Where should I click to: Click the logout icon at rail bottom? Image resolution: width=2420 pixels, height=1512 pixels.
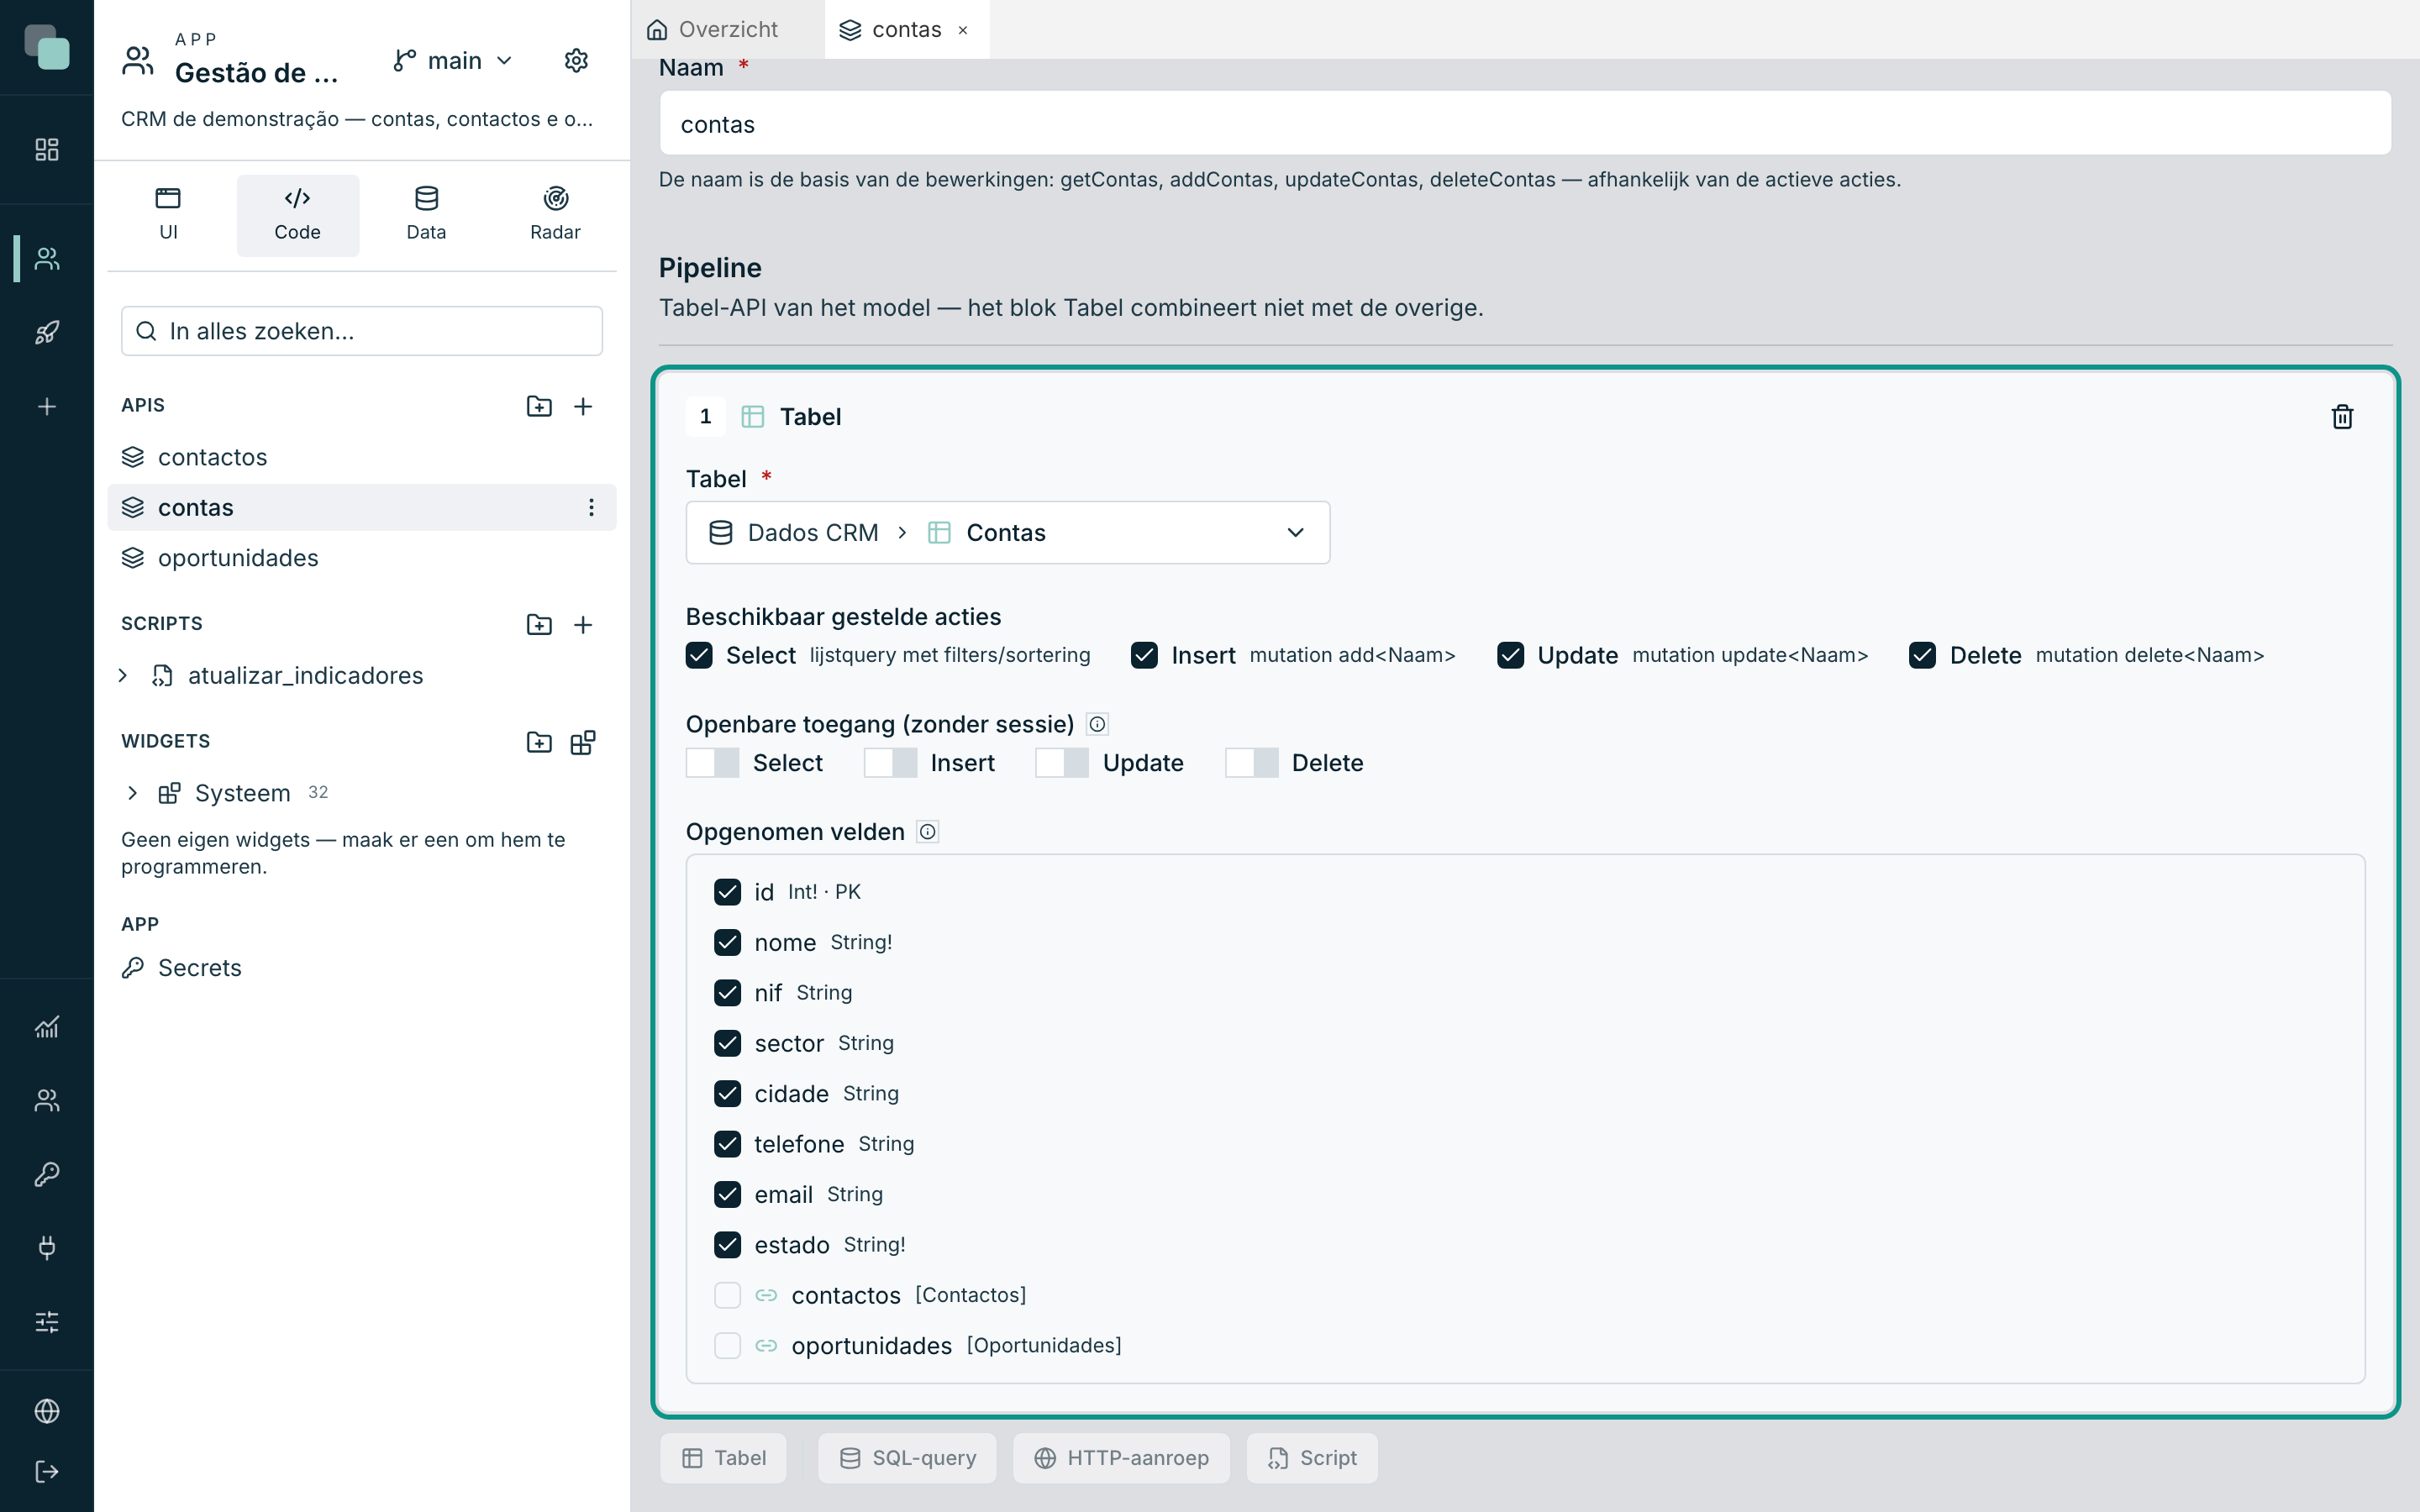click(x=47, y=1471)
